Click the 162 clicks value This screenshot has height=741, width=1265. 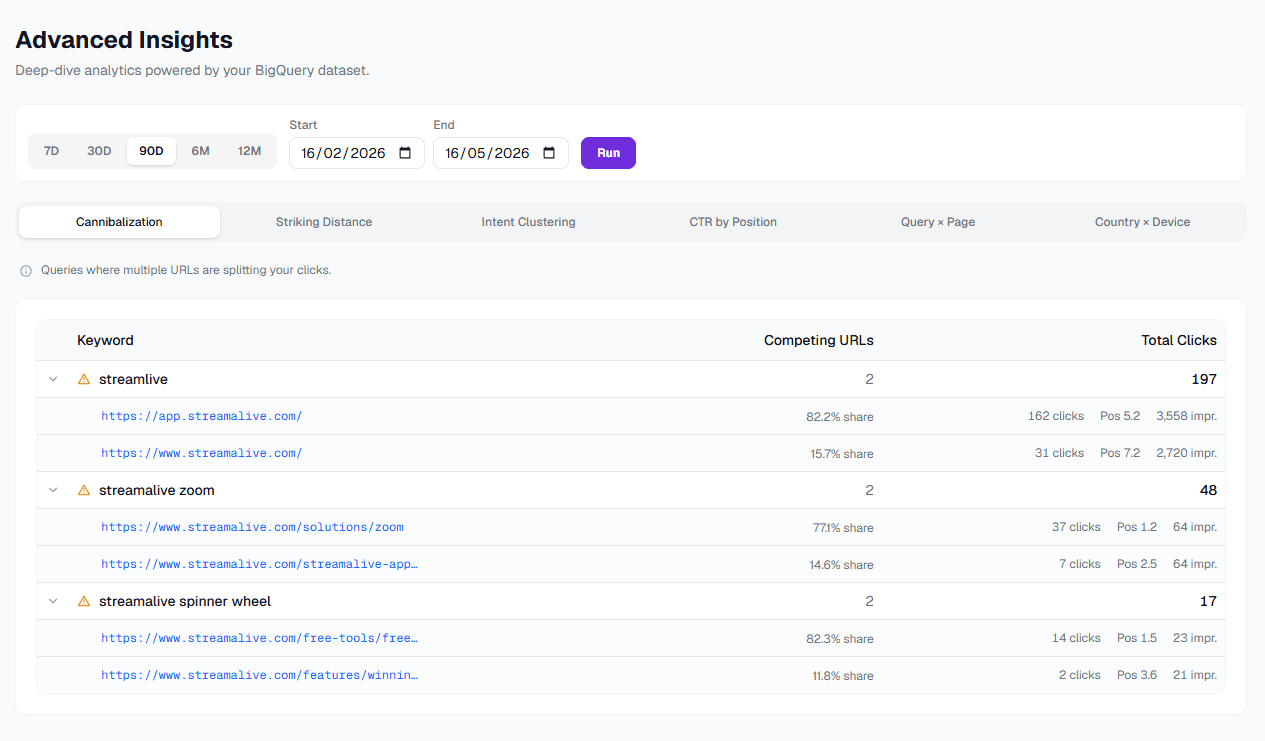click(x=1056, y=416)
